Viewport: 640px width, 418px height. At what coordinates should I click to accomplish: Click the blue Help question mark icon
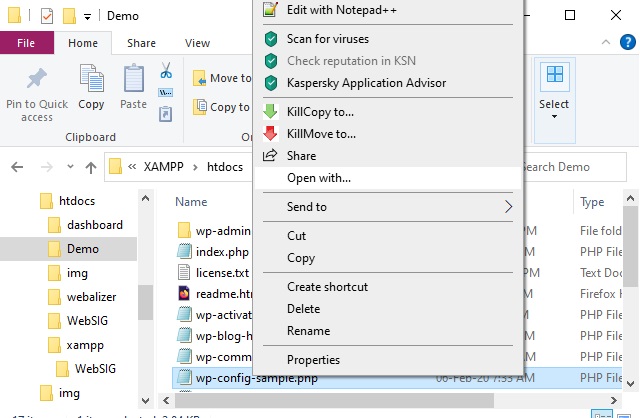(x=628, y=42)
